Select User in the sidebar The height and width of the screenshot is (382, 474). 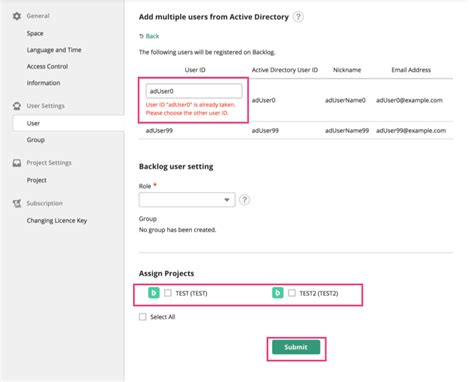point(68,123)
